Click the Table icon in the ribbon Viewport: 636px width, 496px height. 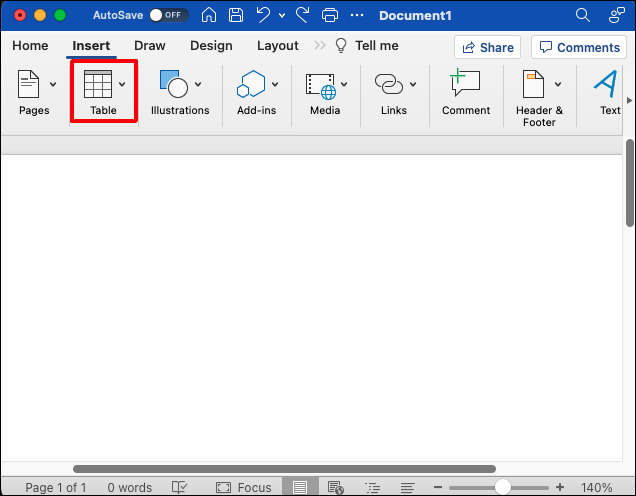[x=98, y=84]
